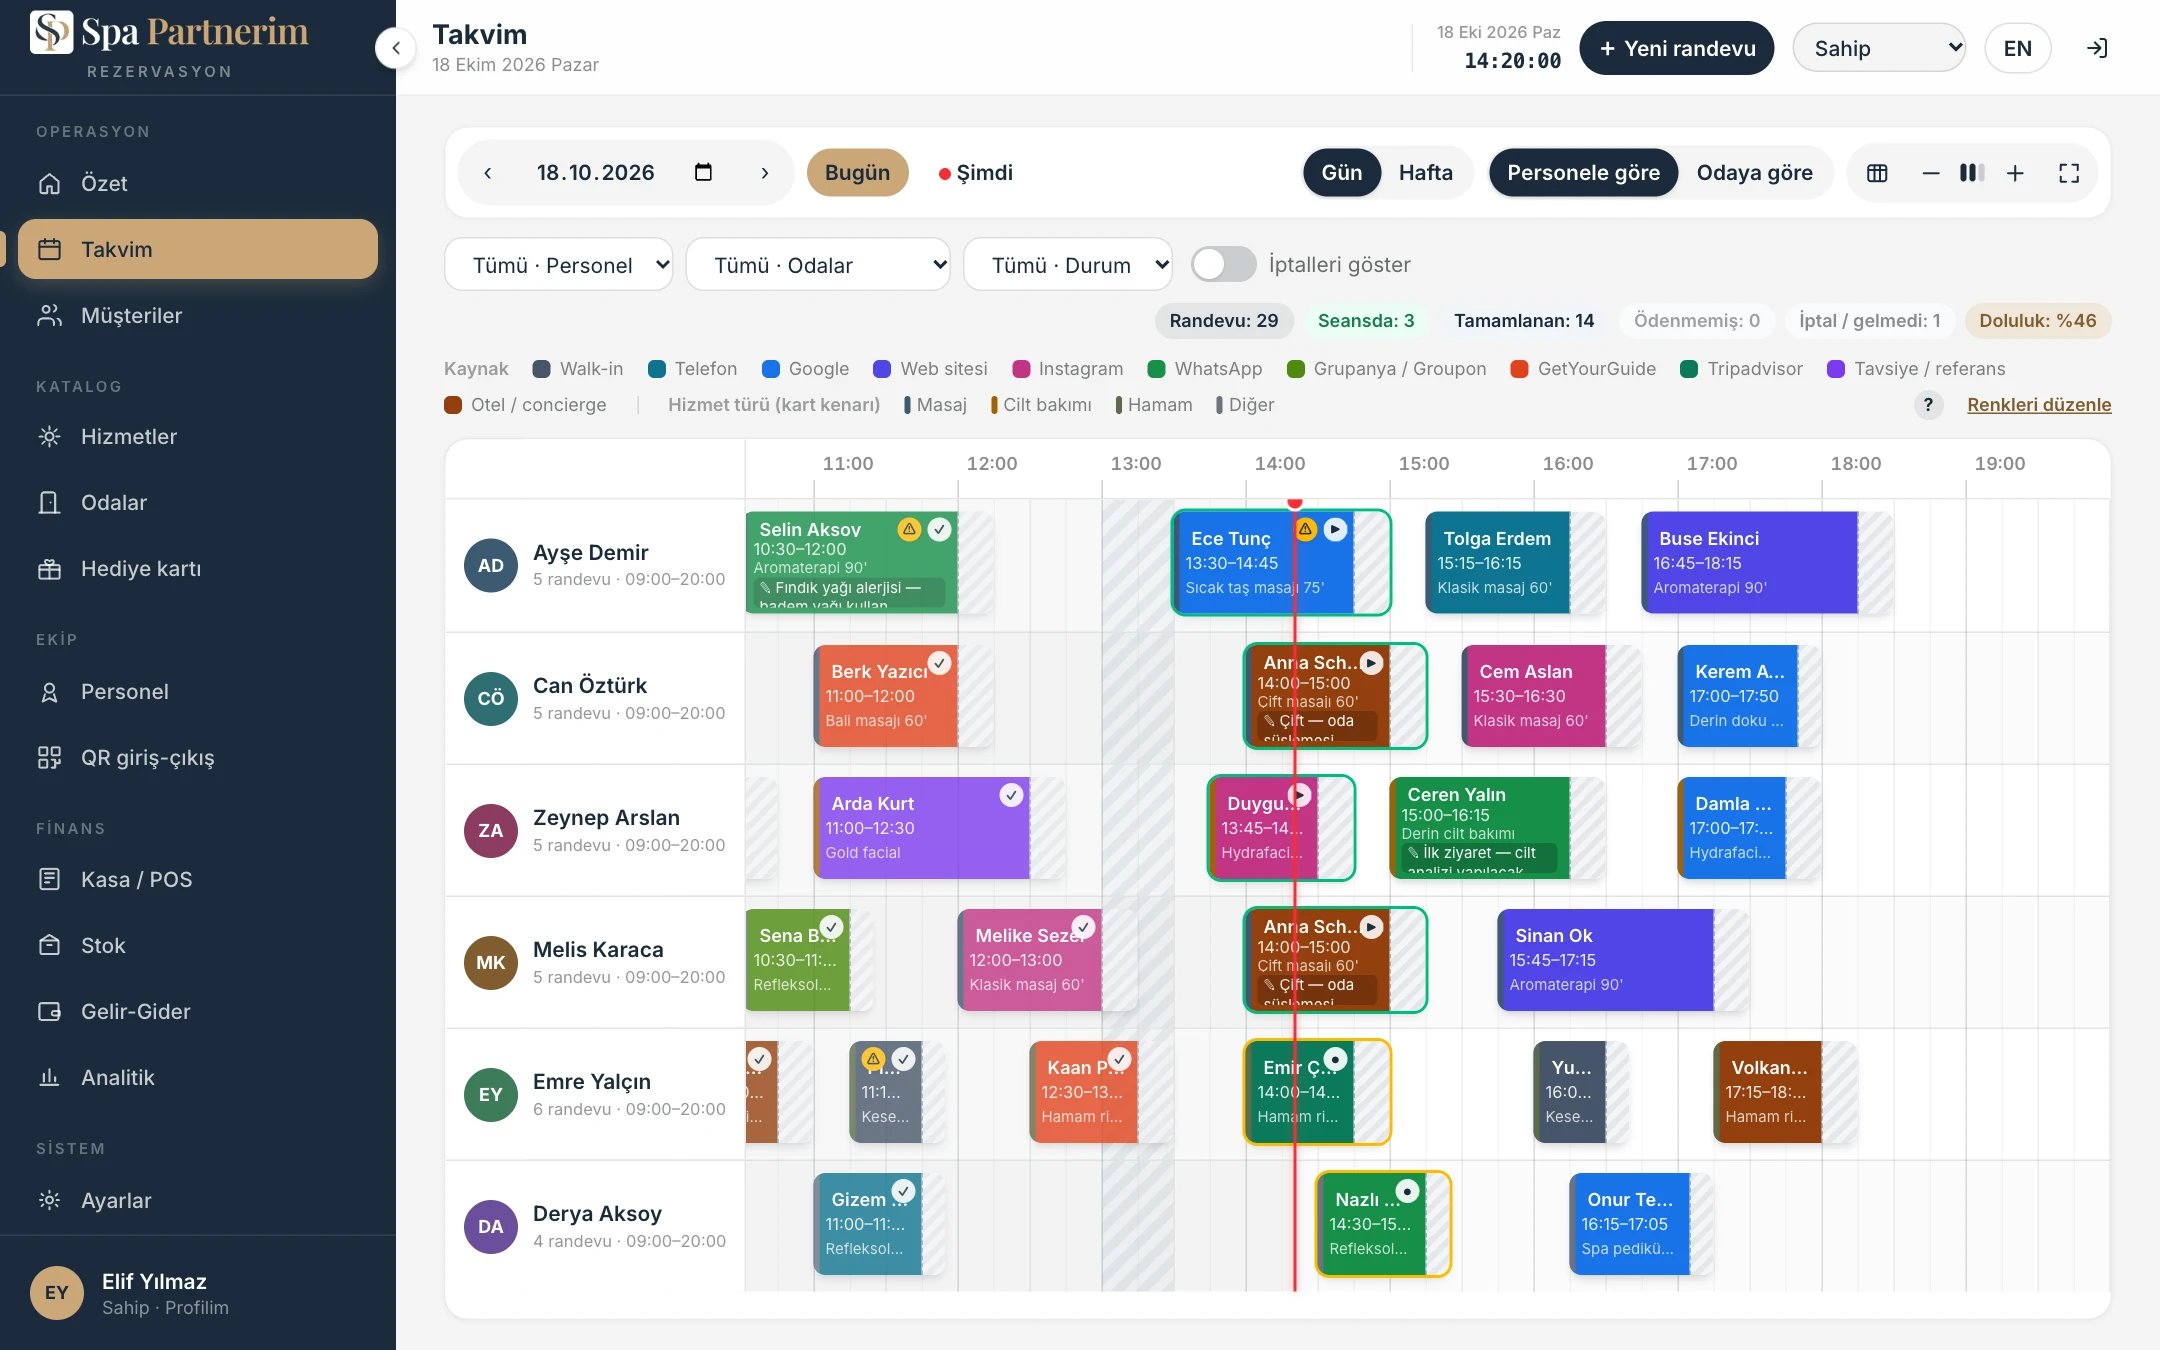Open the date picker calendar icon
The image size is (2160, 1350).
[703, 172]
